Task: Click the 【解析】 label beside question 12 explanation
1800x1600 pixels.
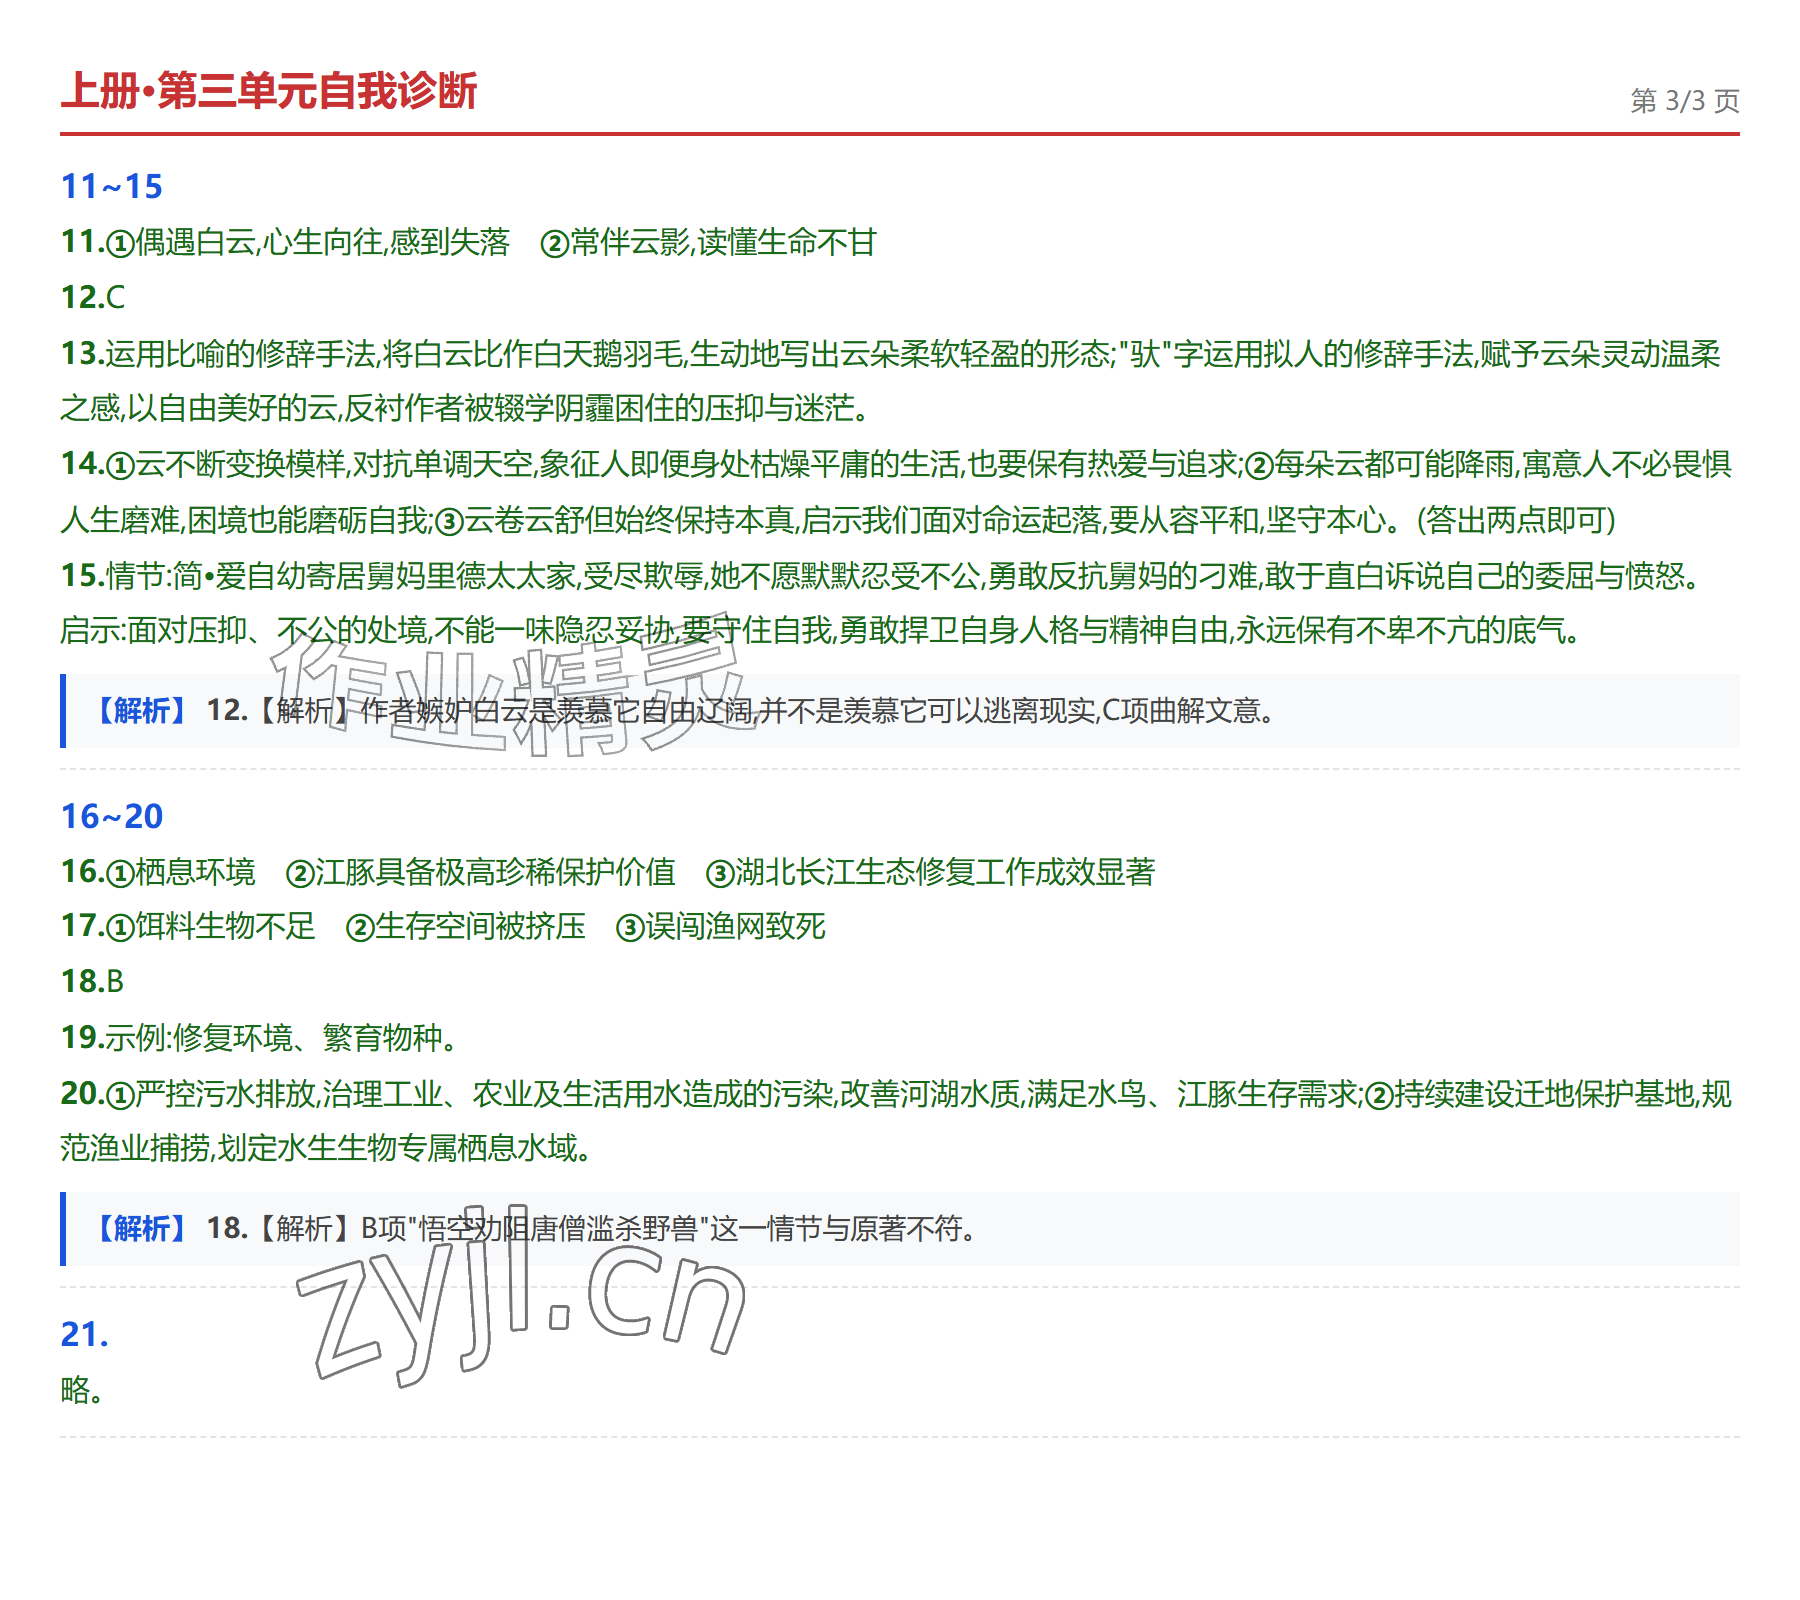Action: coord(142,711)
